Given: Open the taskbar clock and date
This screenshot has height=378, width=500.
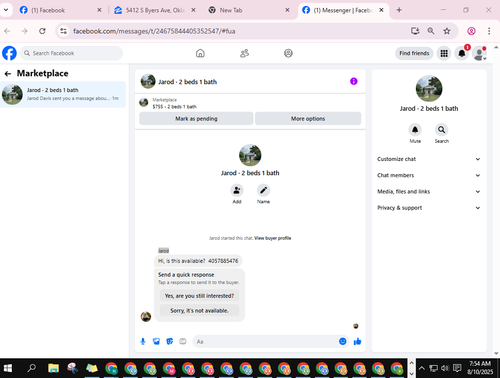Looking at the screenshot, I should pos(480,368).
